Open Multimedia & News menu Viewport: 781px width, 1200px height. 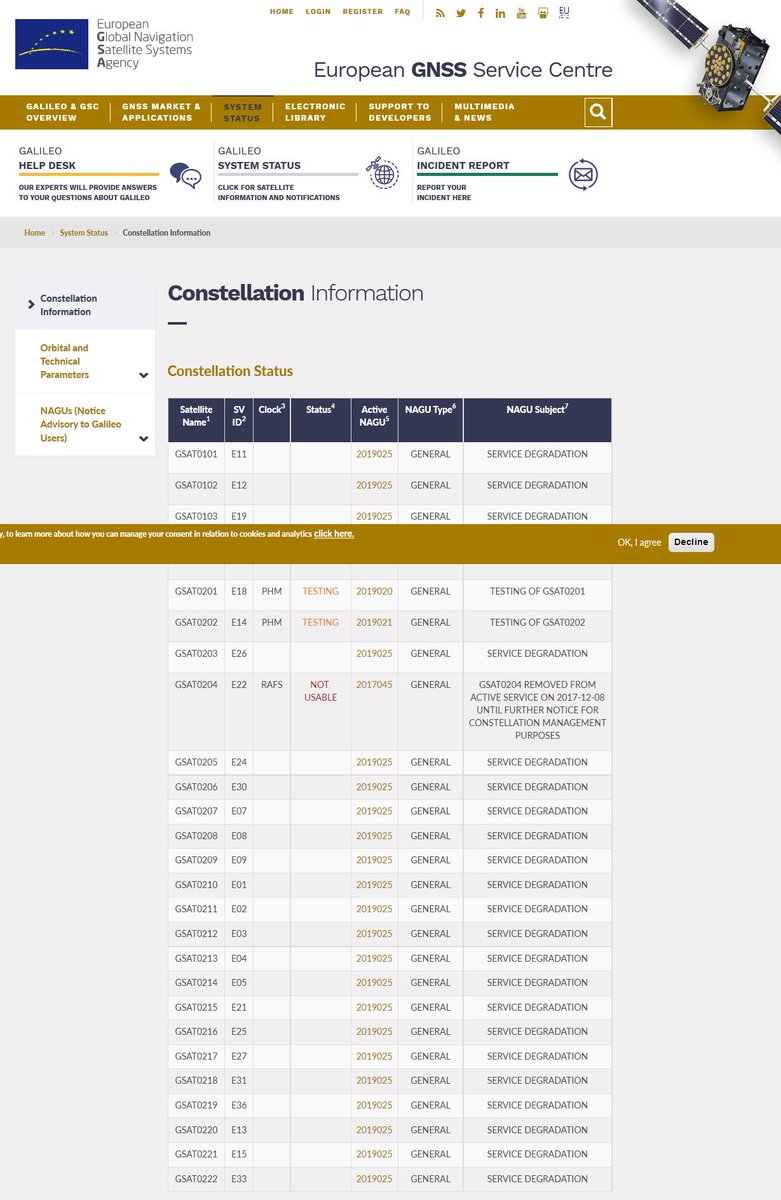click(484, 112)
